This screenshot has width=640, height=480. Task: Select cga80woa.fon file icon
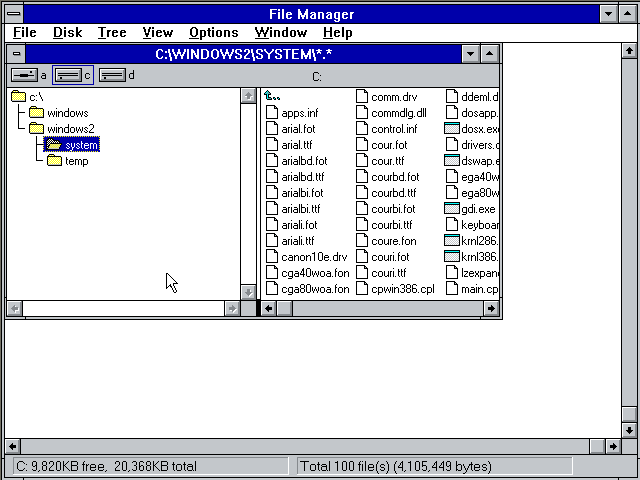(x=272, y=289)
